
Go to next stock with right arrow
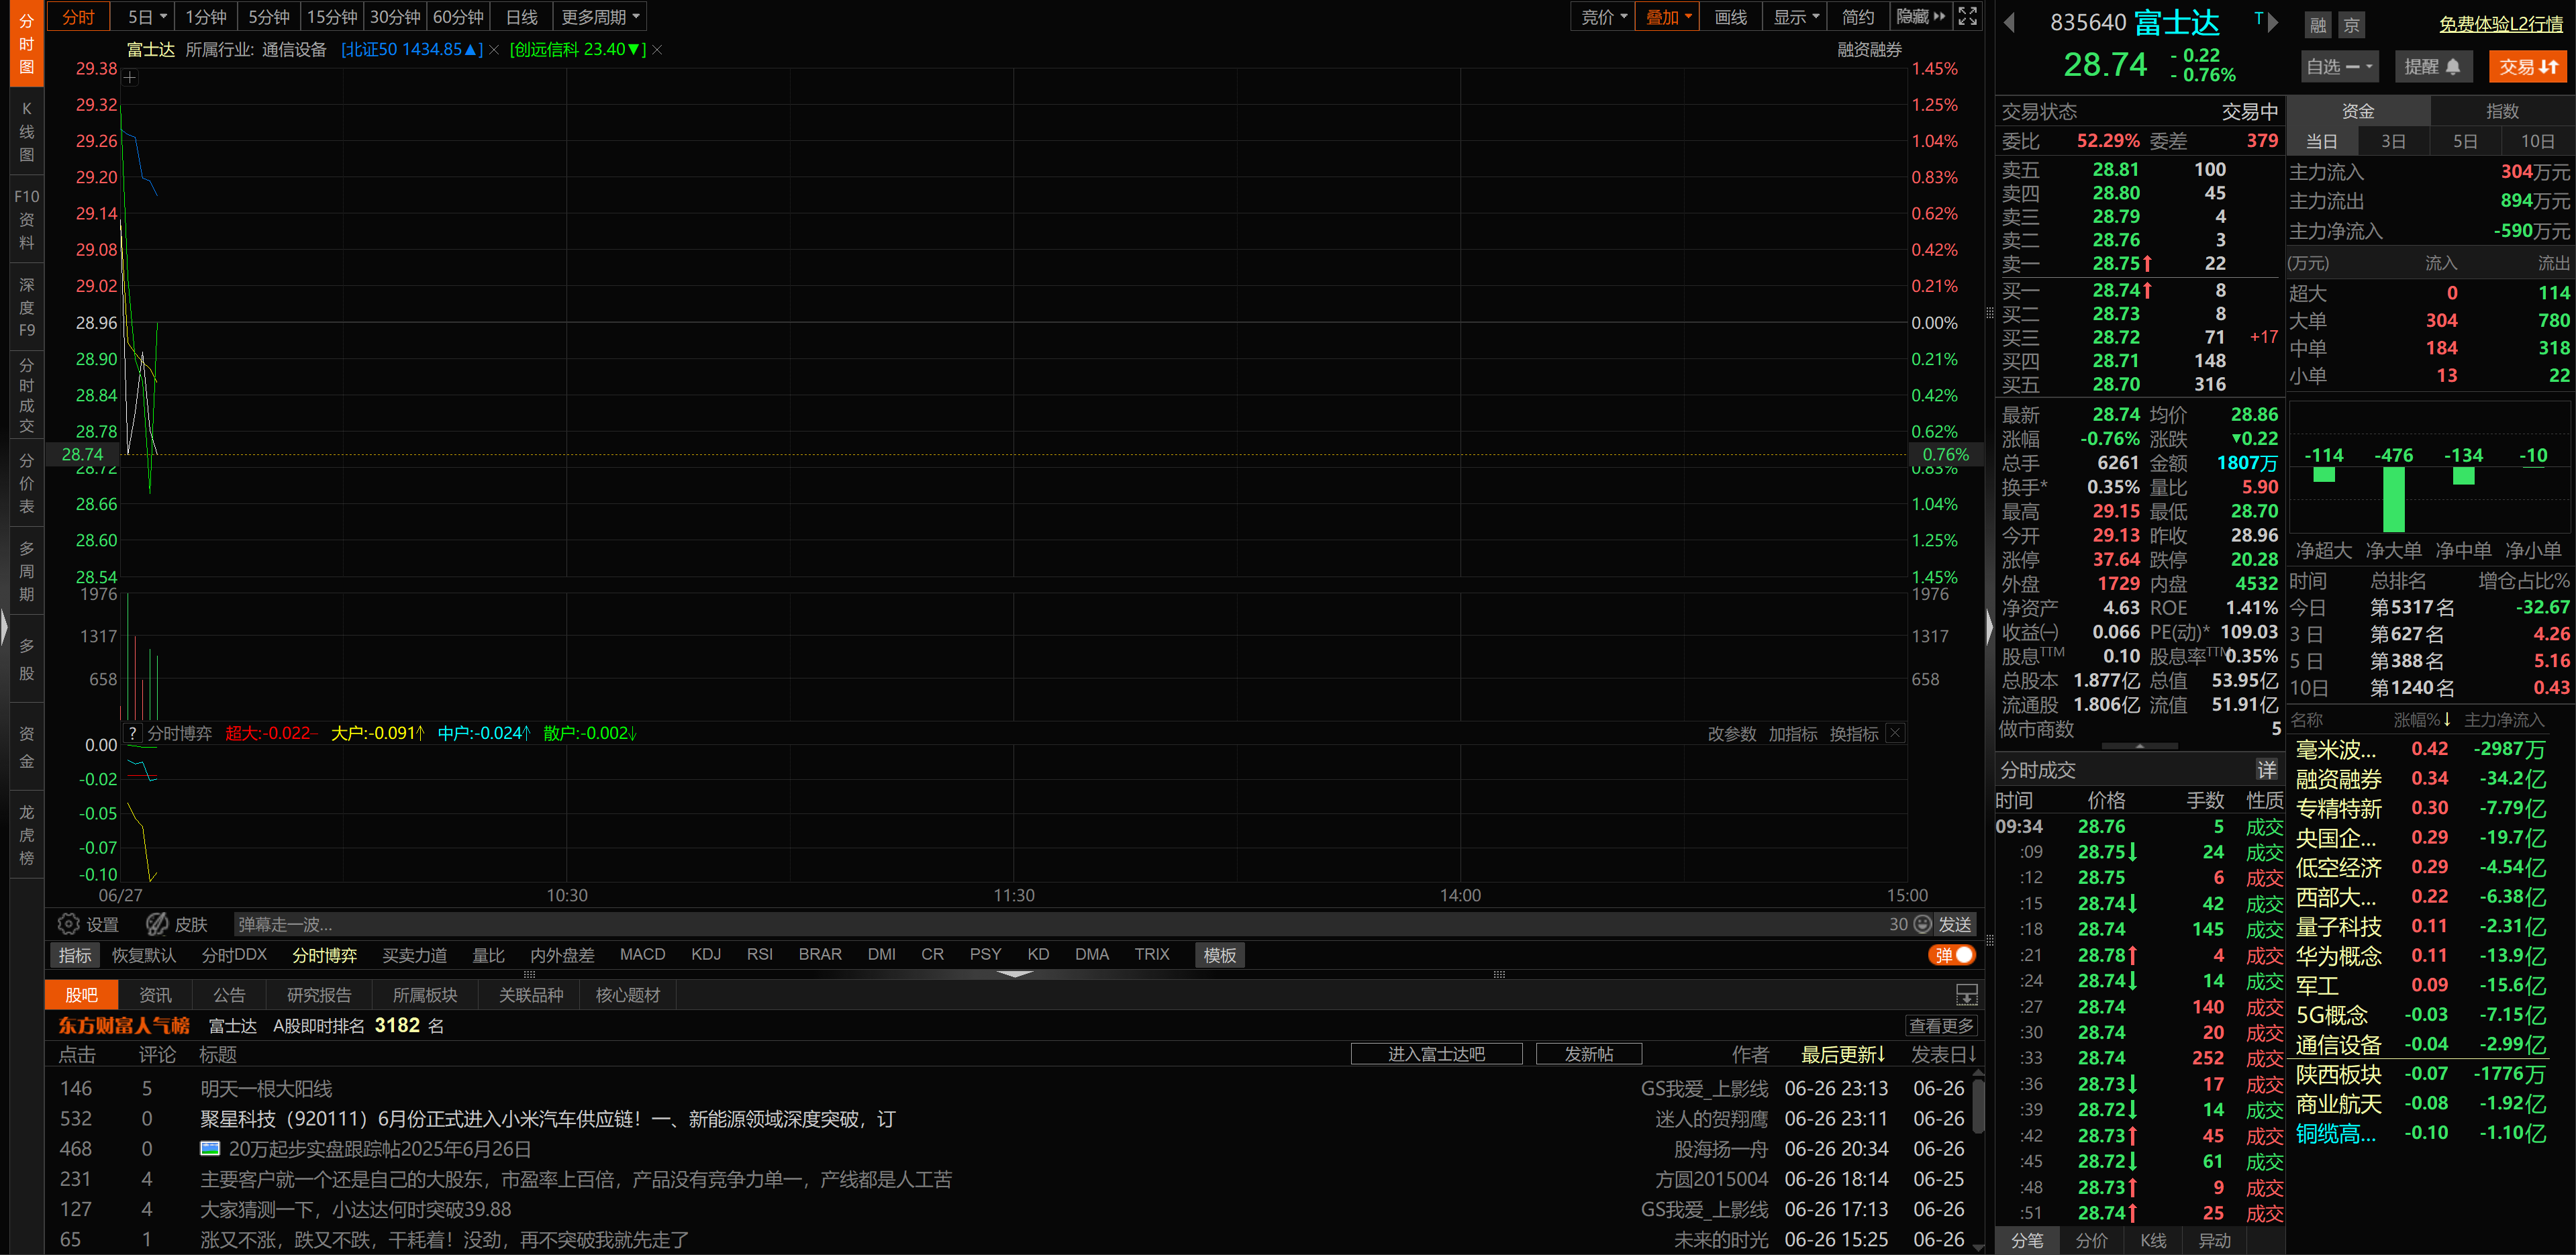(x=2273, y=23)
